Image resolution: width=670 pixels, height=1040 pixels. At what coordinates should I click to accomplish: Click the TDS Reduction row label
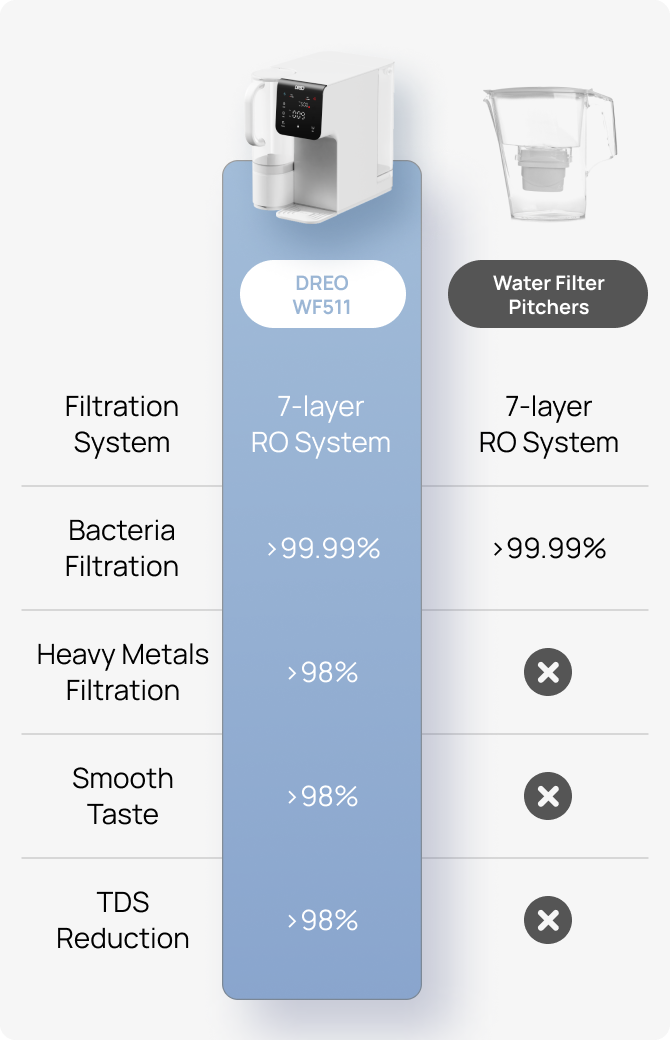(x=123, y=920)
